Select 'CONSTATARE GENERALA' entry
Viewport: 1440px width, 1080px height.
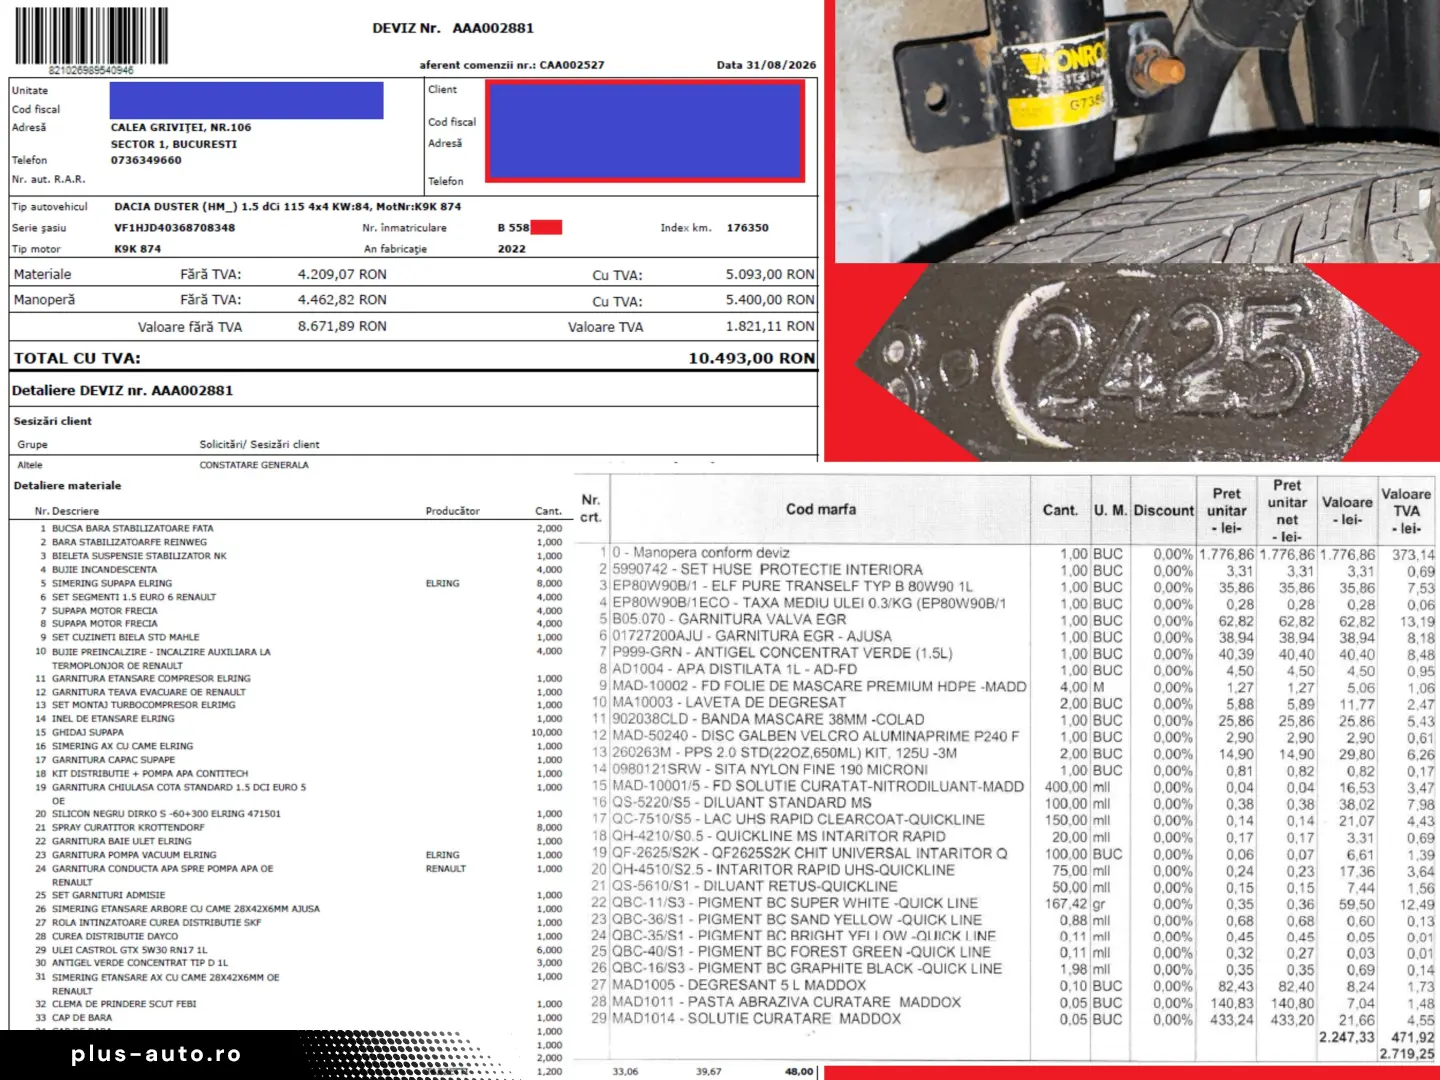pyautogui.click(x=254, y=465)
